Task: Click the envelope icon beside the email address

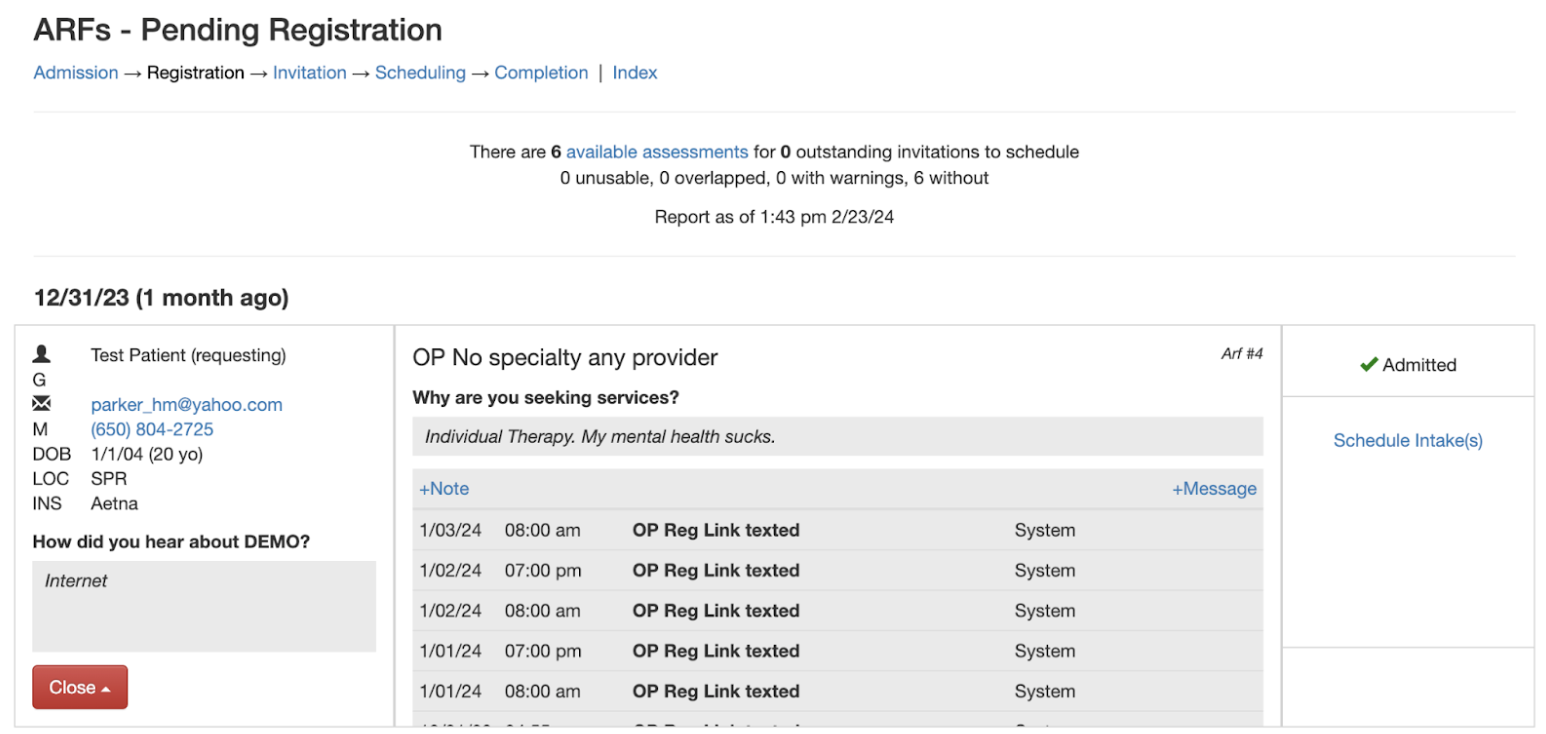Action: [41, 404]
